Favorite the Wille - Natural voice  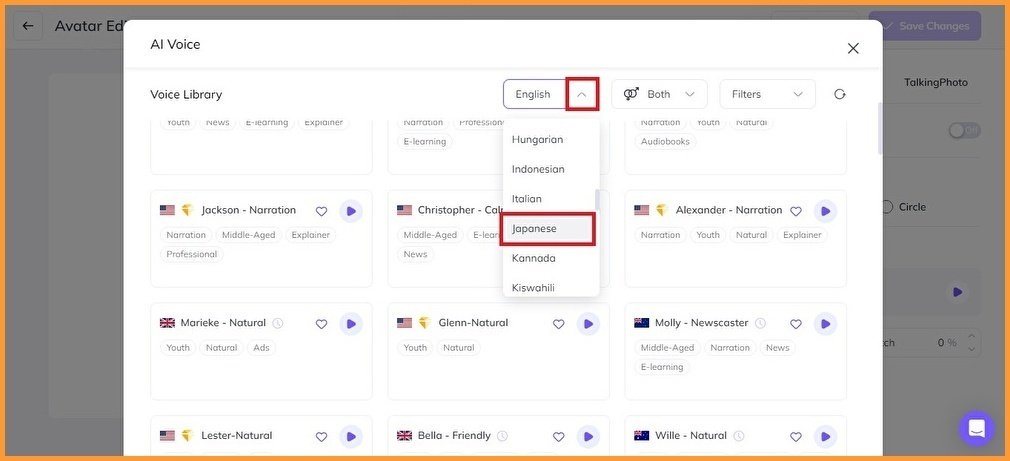tap(796, 437)
